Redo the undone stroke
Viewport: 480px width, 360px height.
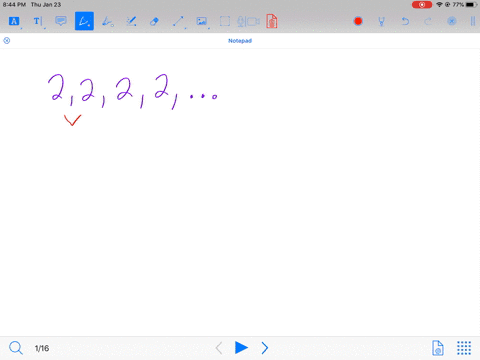(428, 21)
